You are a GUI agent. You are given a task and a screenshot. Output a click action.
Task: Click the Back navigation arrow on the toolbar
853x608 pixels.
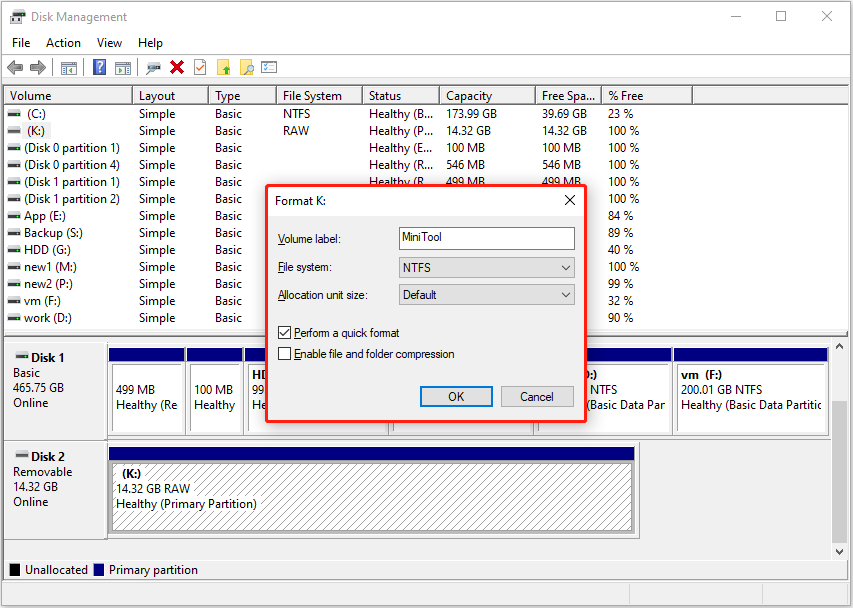coord(14,67)
